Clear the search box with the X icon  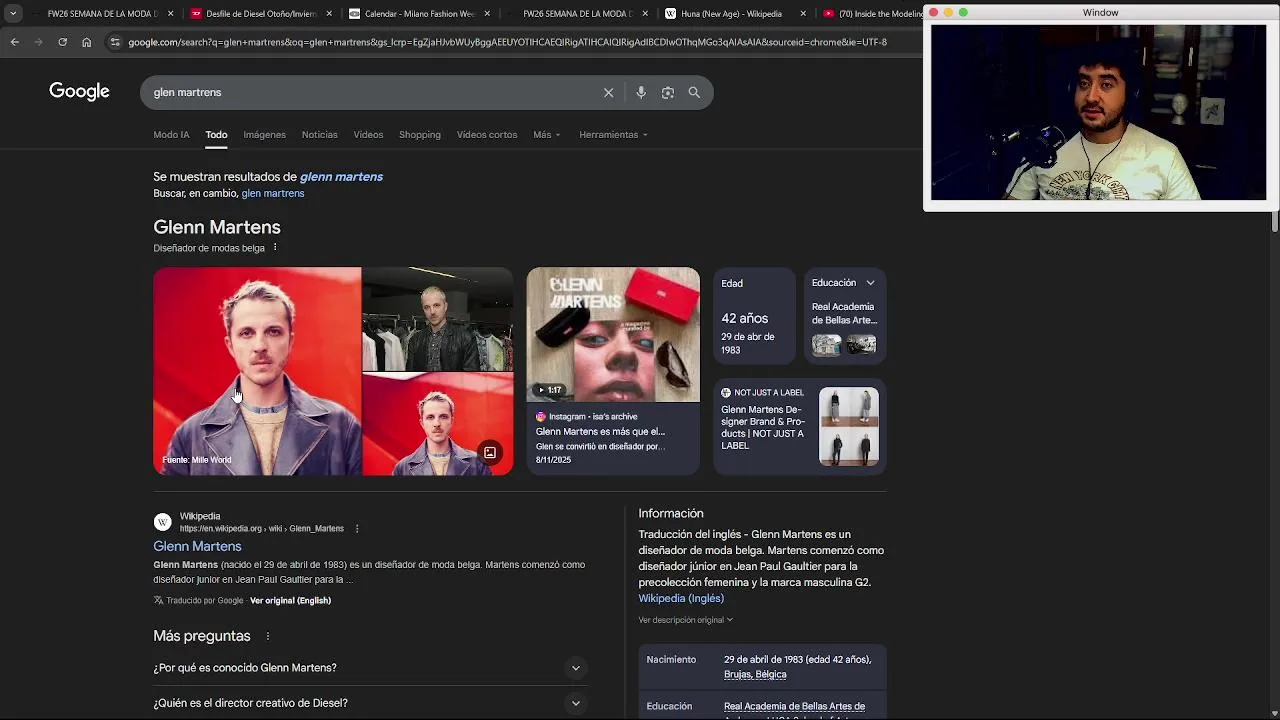(x=608, y=92)
